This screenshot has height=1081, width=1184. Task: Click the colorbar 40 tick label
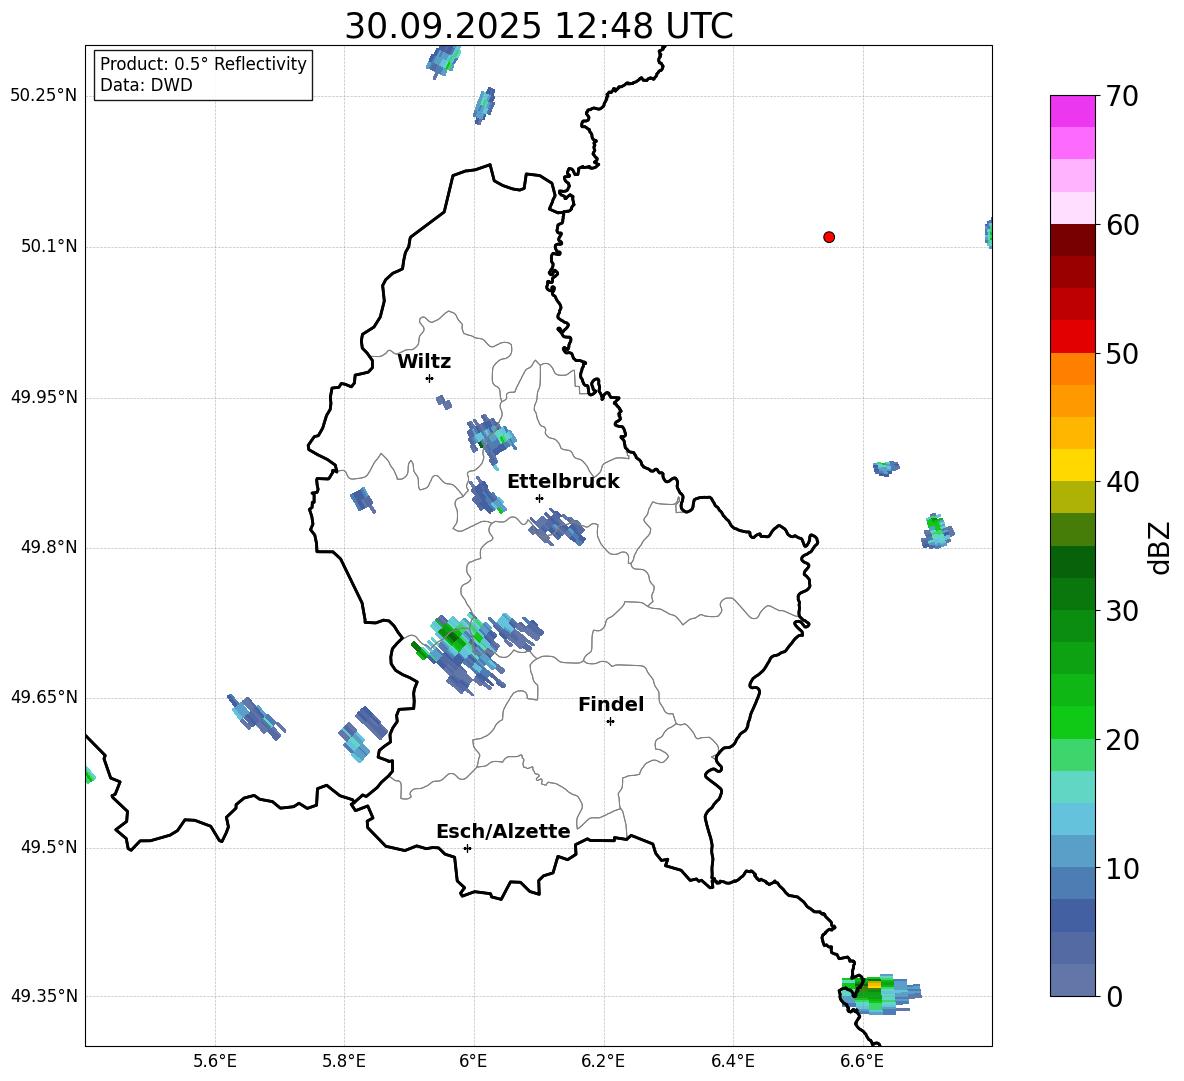pos(1123,482)
